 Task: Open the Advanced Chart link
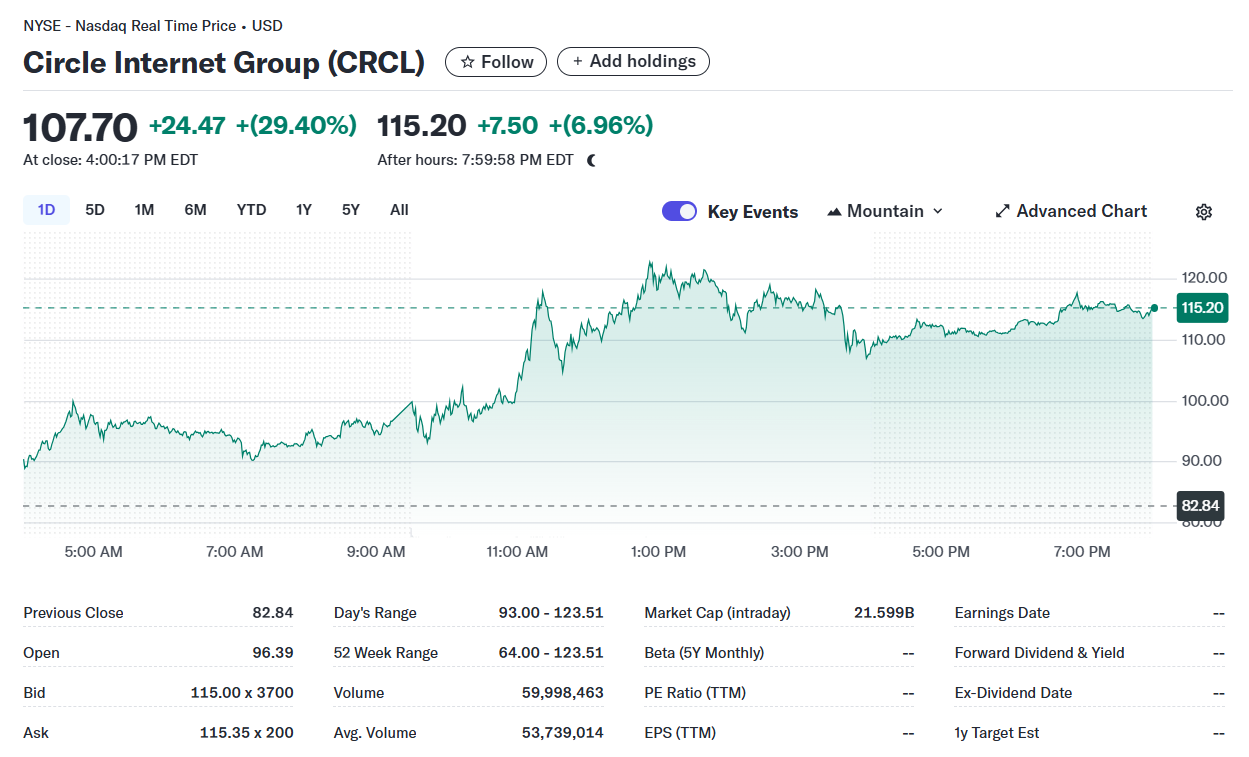(1081, 212)
